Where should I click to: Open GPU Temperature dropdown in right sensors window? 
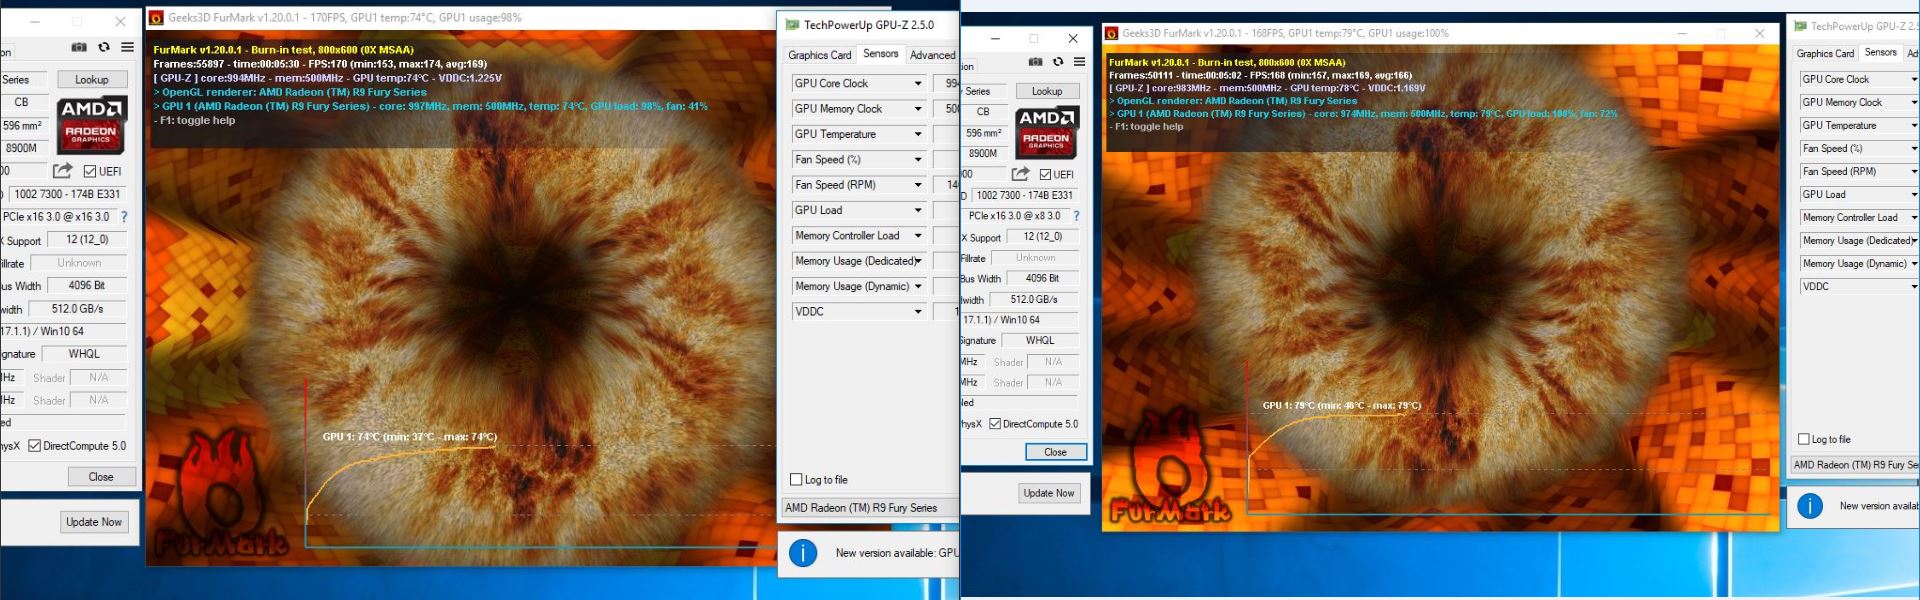1859,125
